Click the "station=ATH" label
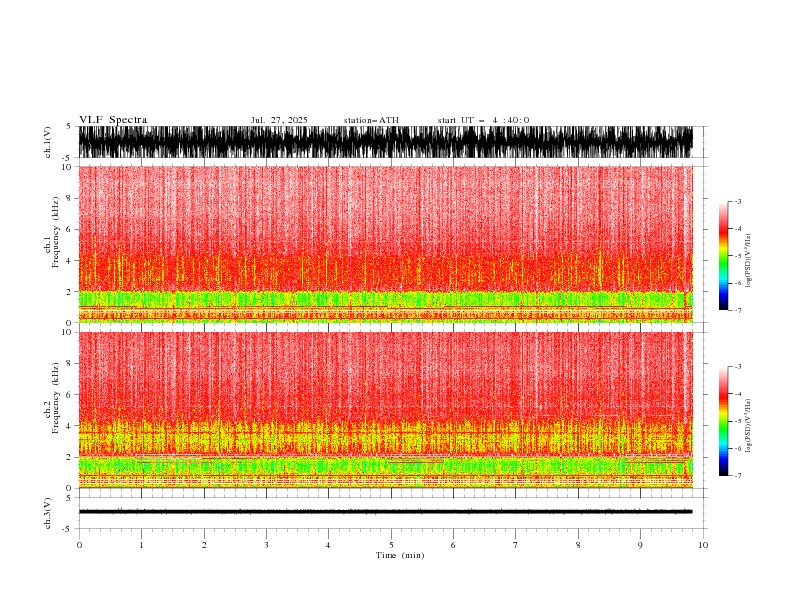Image resolution: width=792 pixels, height=612 pixels. point(371,120)
